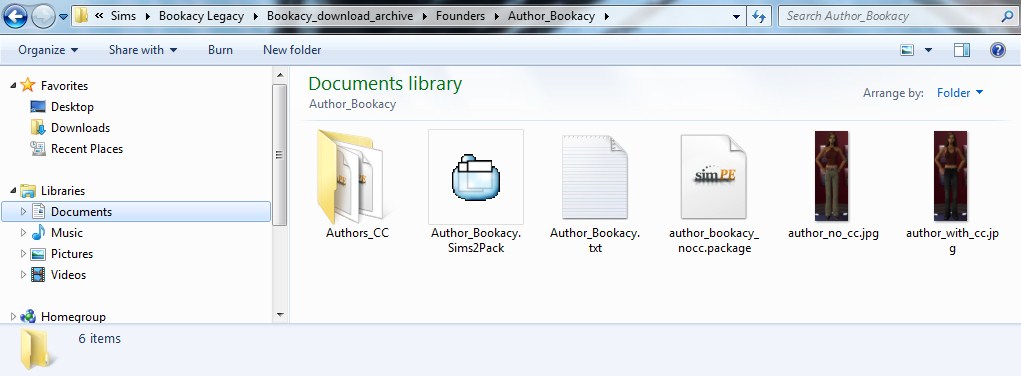Open Desktop in Favorites
Image resolution: width=1021 pixels, height=376 pixels.
(x=72, y=107)
